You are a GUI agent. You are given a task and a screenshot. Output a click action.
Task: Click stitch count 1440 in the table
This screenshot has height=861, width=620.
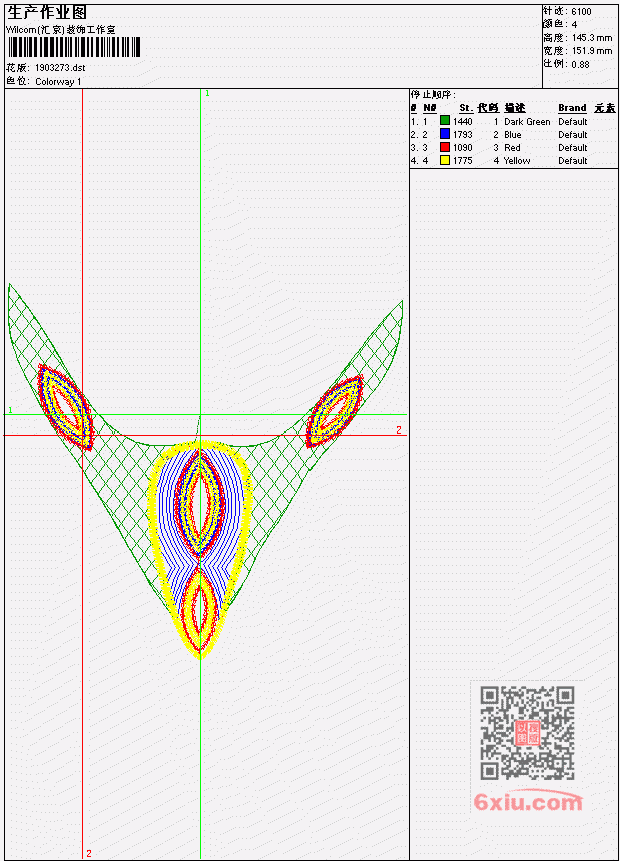(x=462, y=122)
